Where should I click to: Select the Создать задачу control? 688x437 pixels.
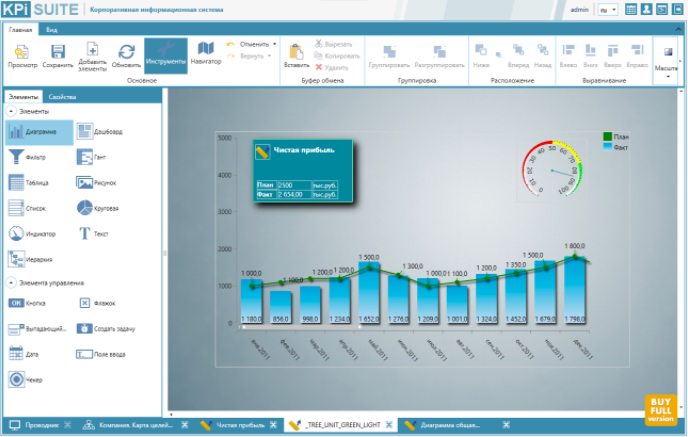[106, 329]
